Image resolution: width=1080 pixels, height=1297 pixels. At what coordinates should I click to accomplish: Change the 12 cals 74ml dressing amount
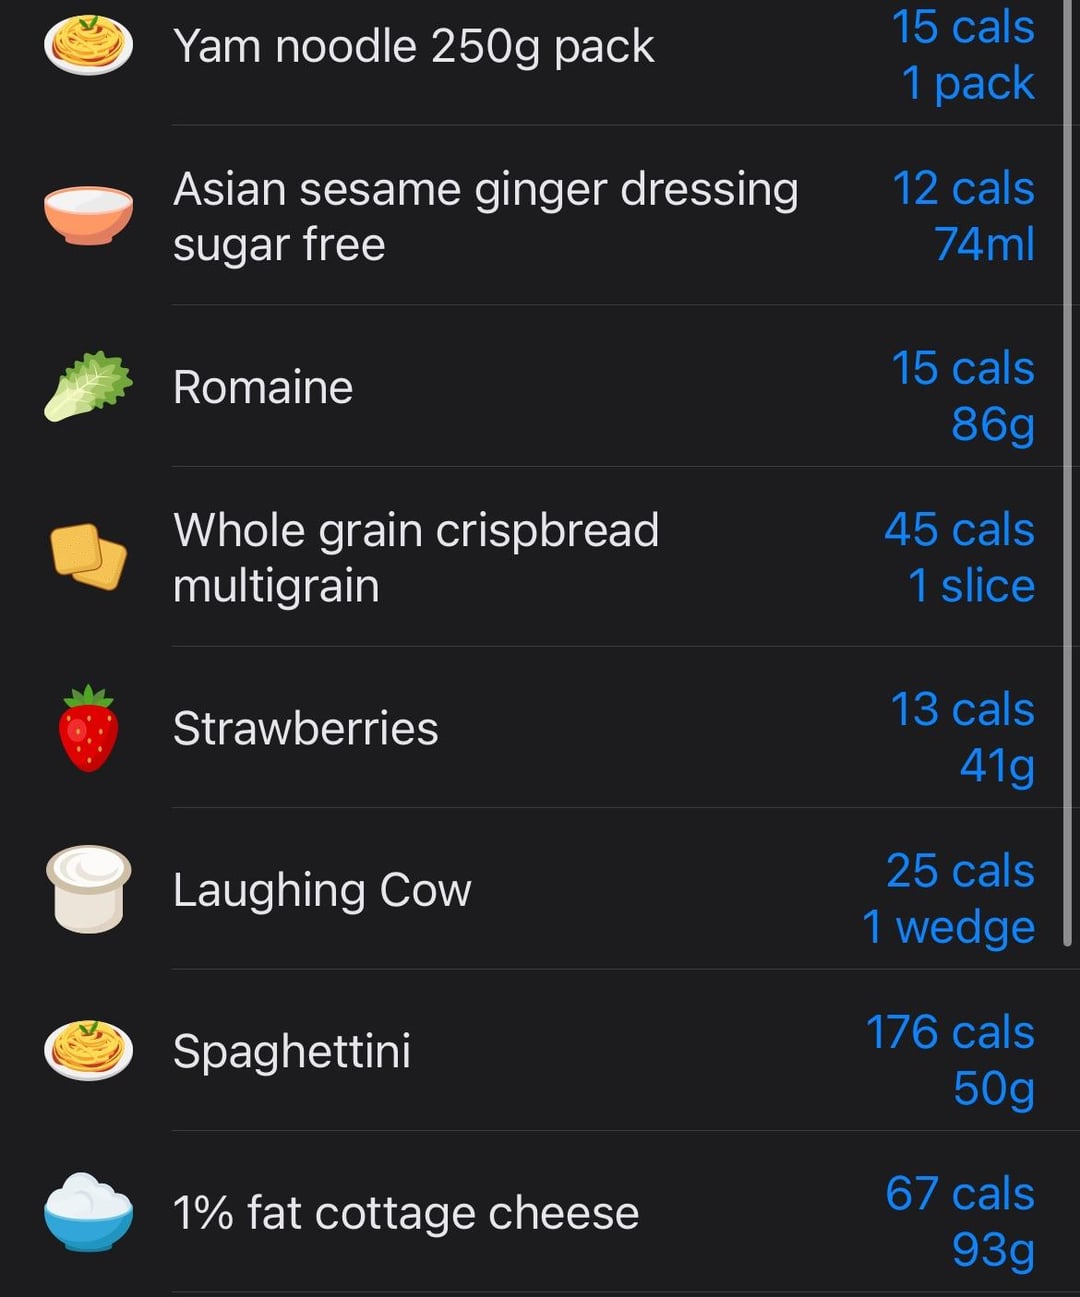tap(963, 216)
